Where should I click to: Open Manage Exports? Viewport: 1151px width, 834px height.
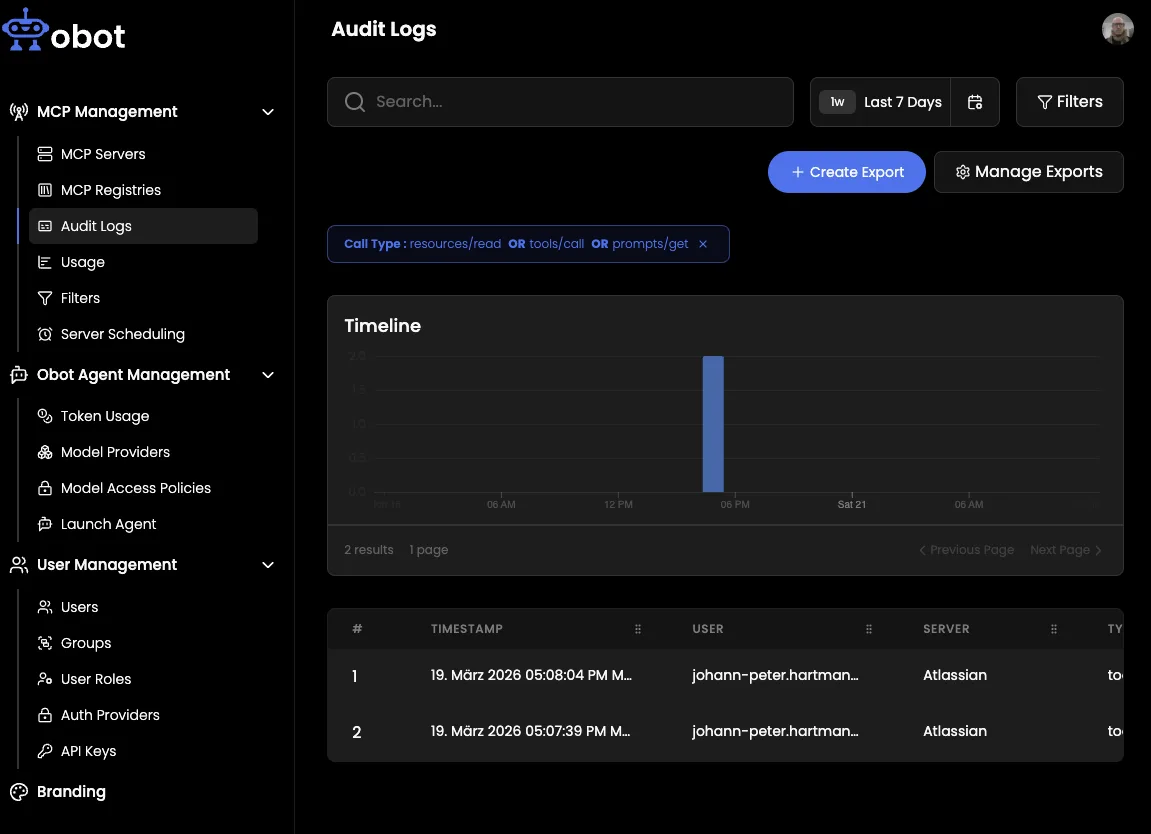1028,172
